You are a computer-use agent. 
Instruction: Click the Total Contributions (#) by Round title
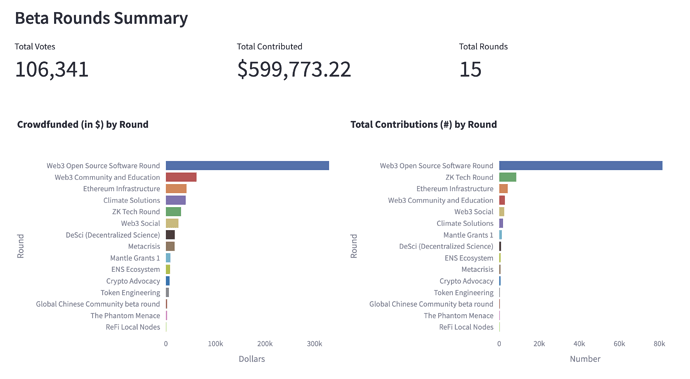pyautogui.click(x=423, y=125)
